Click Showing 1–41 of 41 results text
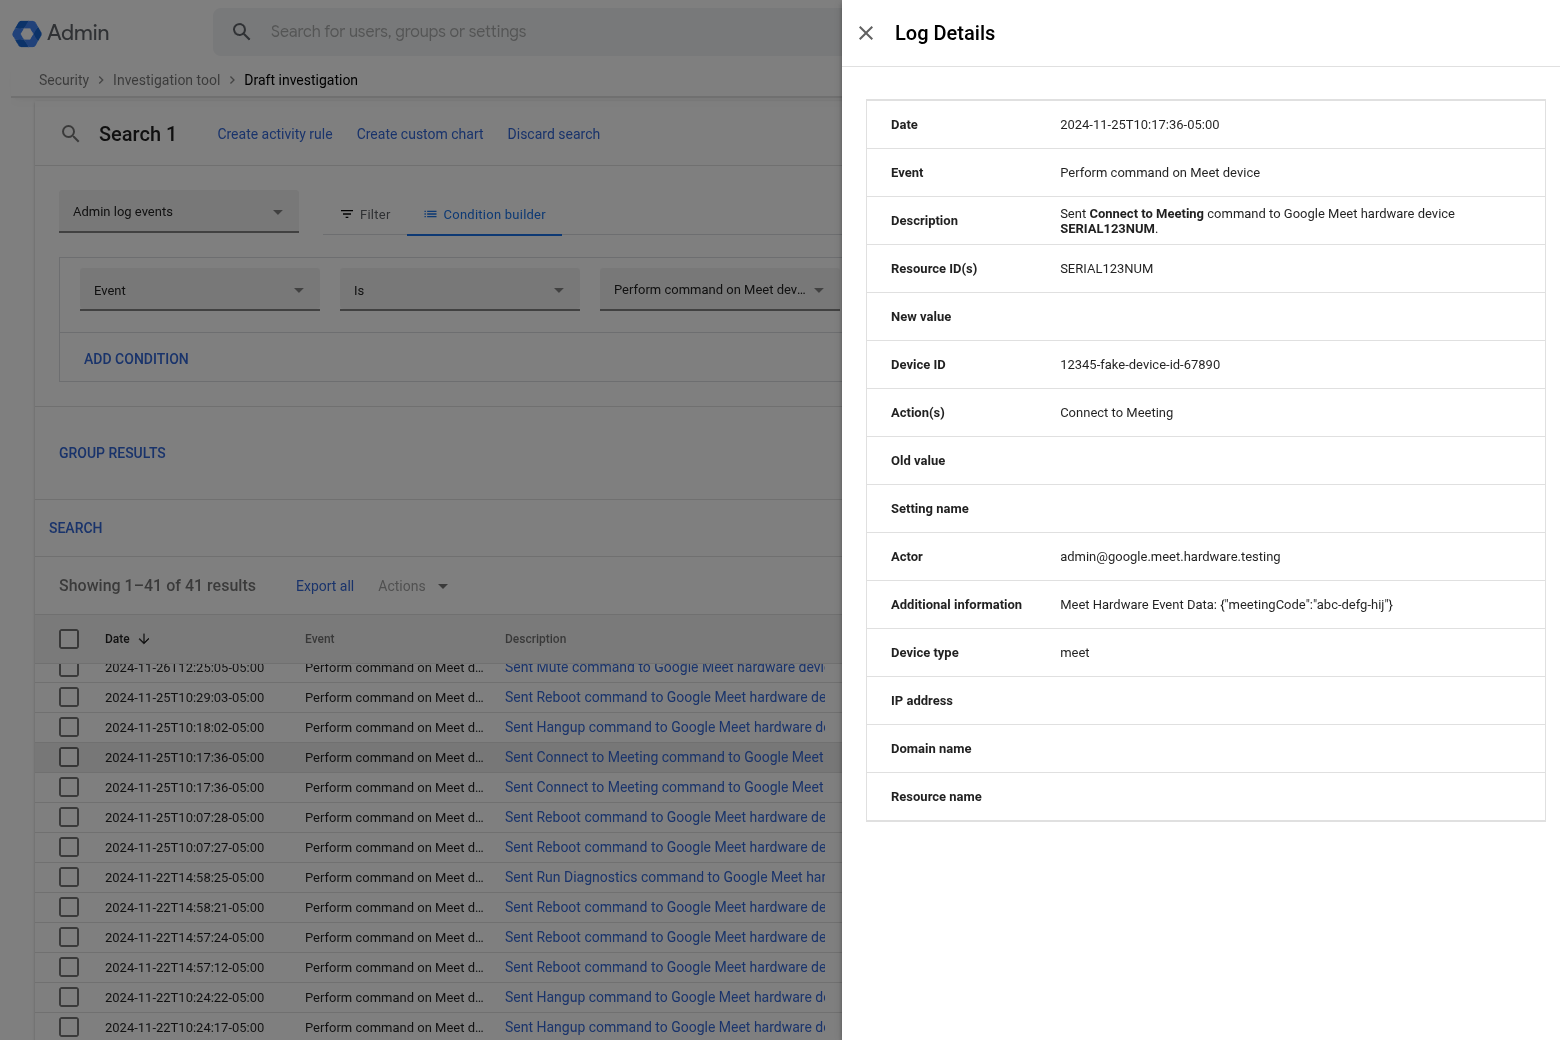Viewport: 1560px width, 1048px height. pyautogui.click(x=157, y=586)
